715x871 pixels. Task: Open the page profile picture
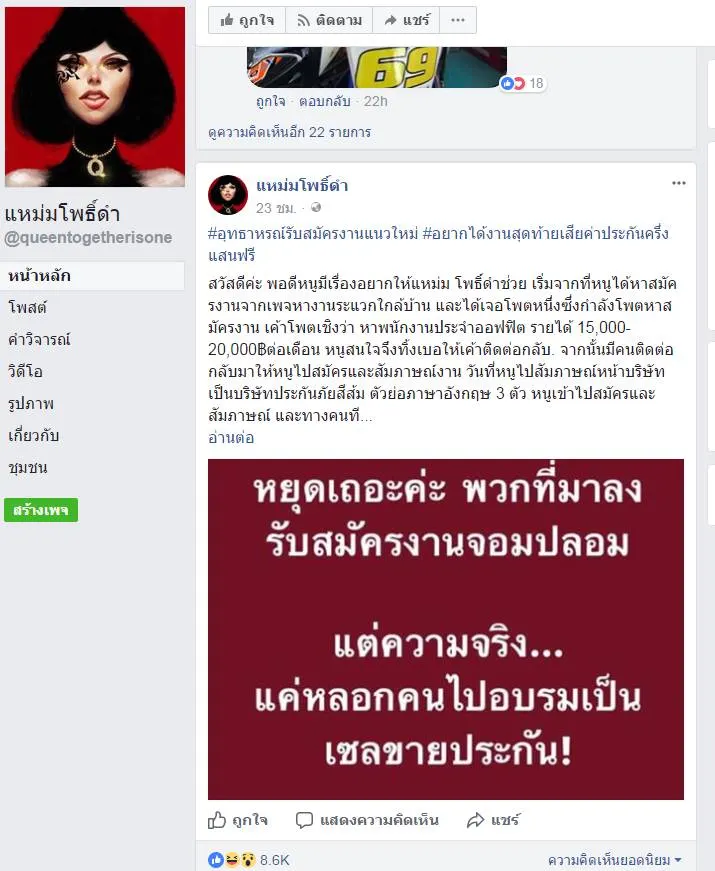[95, 97]
